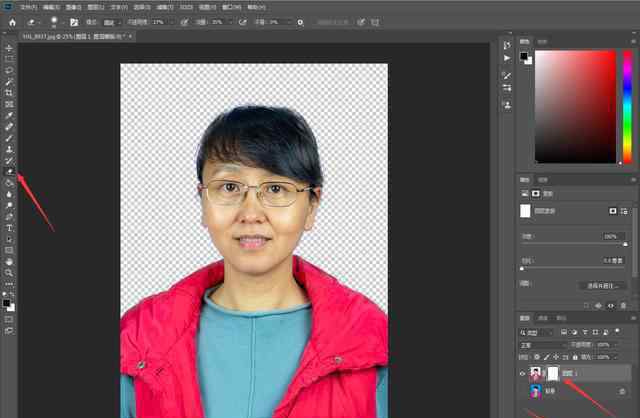Select the Horizontal Type tool

[9, 228]
